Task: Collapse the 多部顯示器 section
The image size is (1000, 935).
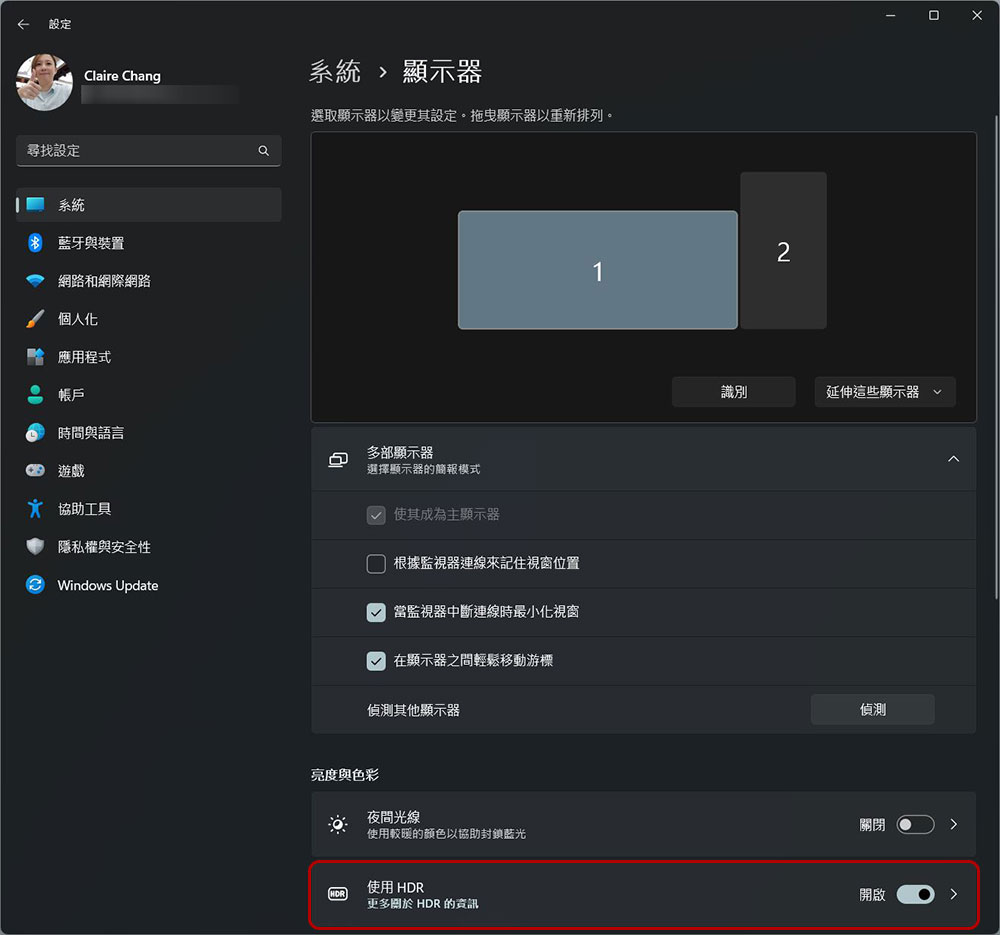Action: point(953,459)
